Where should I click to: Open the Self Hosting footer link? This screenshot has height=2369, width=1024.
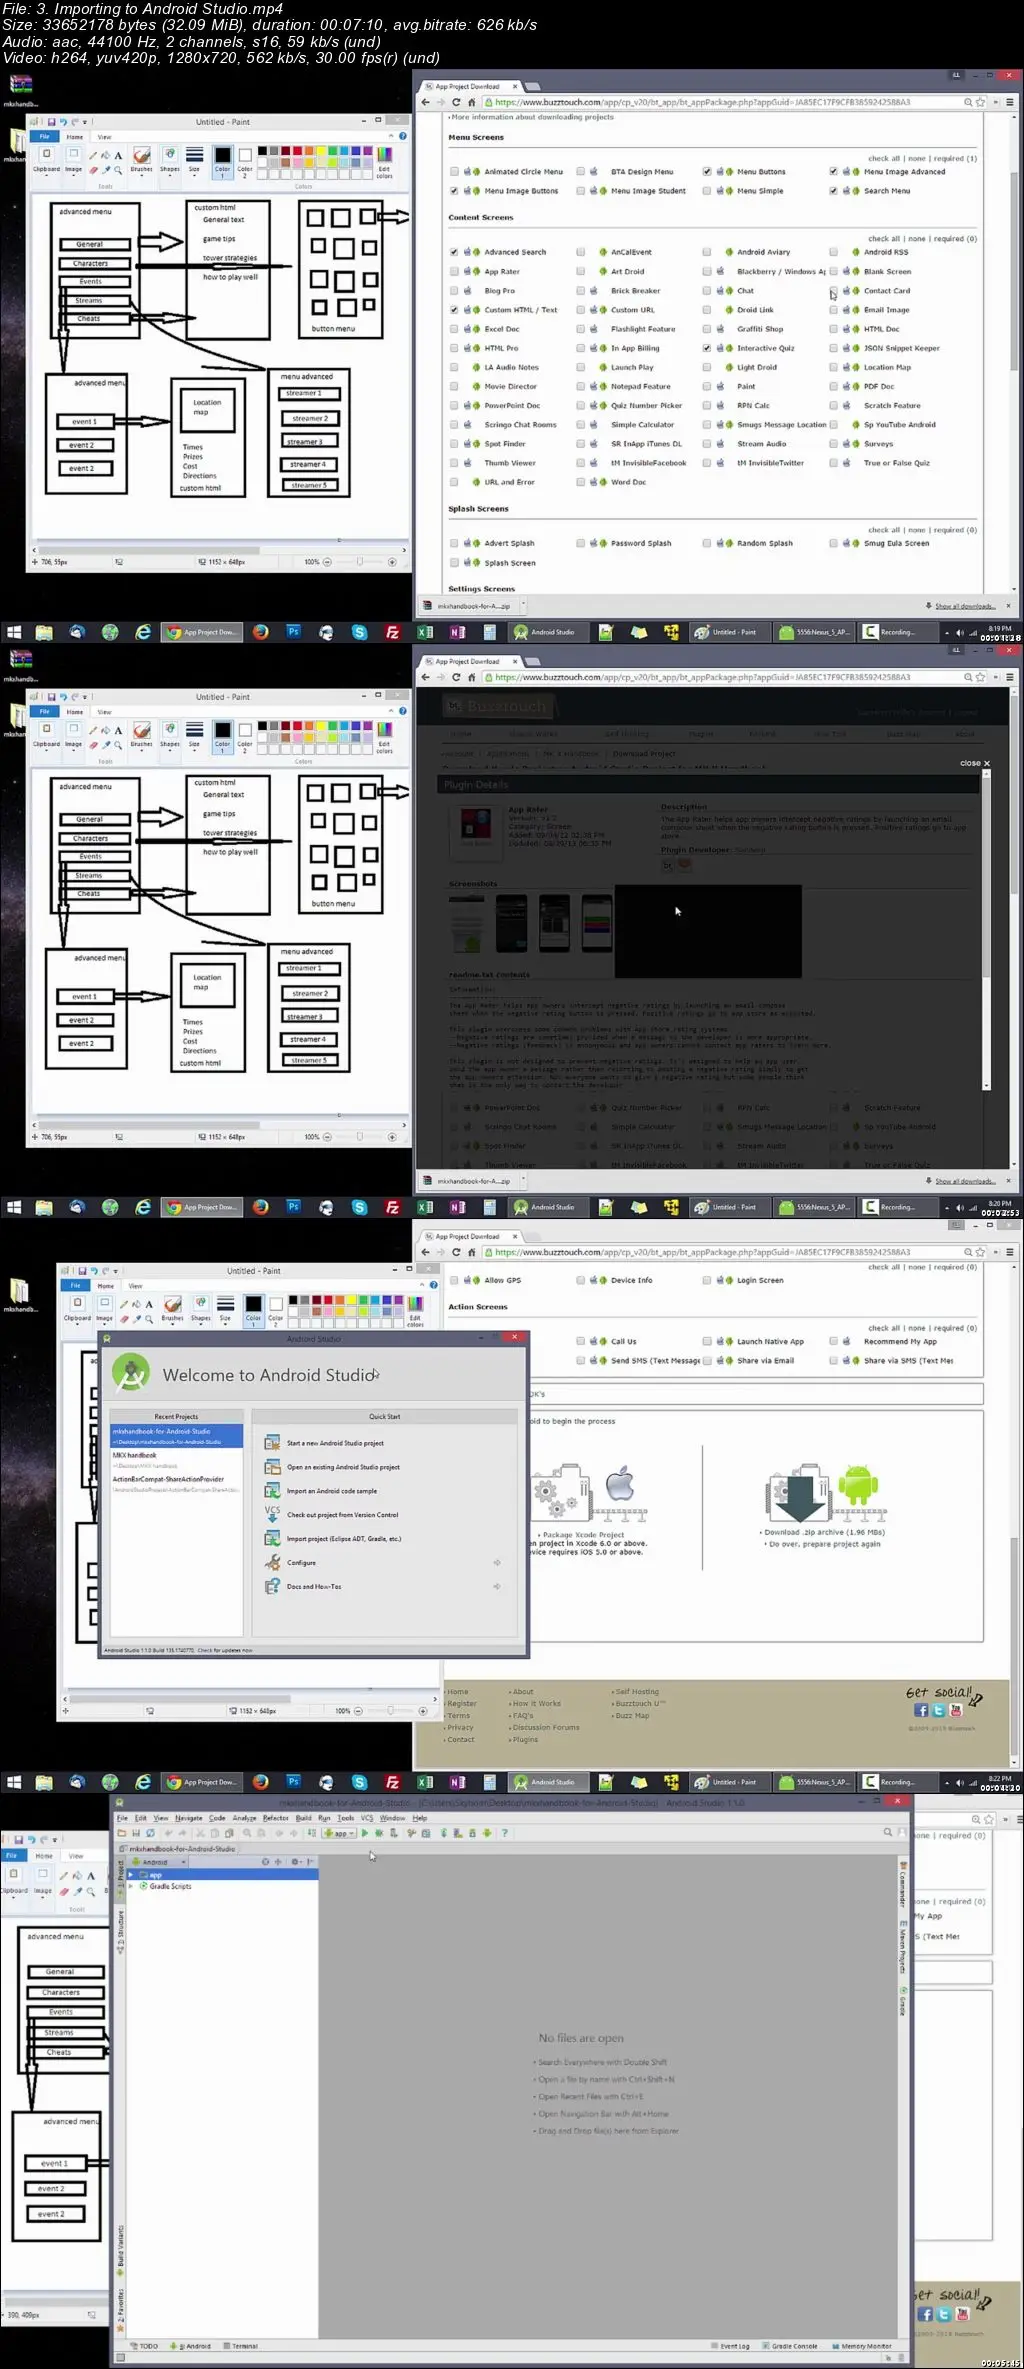point(637,1692)
